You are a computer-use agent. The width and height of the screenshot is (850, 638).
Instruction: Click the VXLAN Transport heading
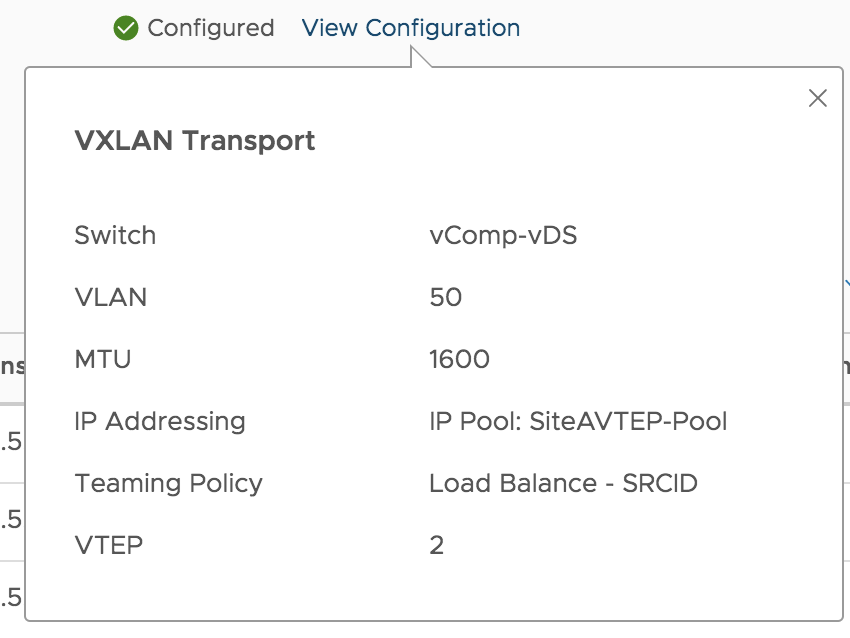point(195,141)
